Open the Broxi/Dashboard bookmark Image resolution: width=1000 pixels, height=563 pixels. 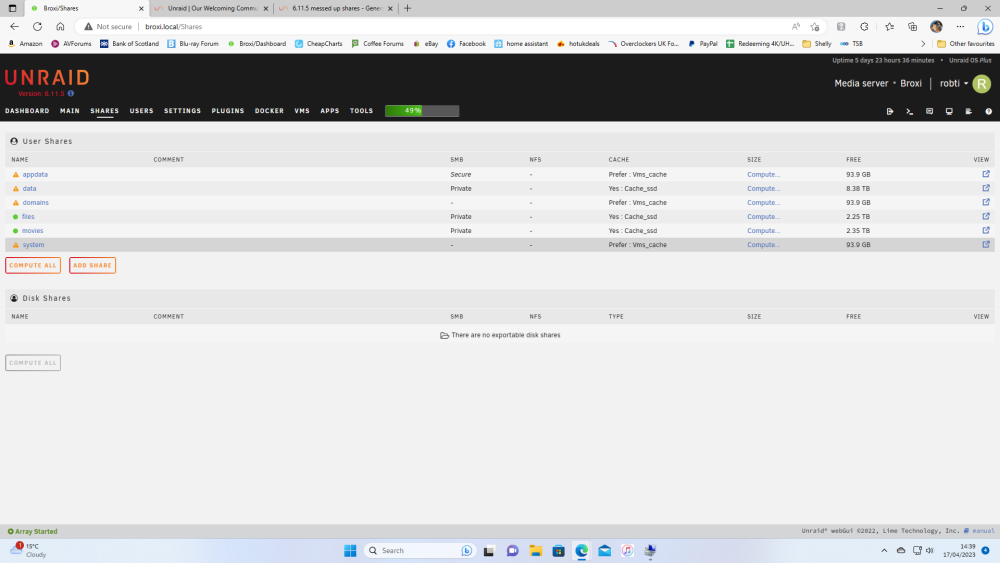(257, 44)
